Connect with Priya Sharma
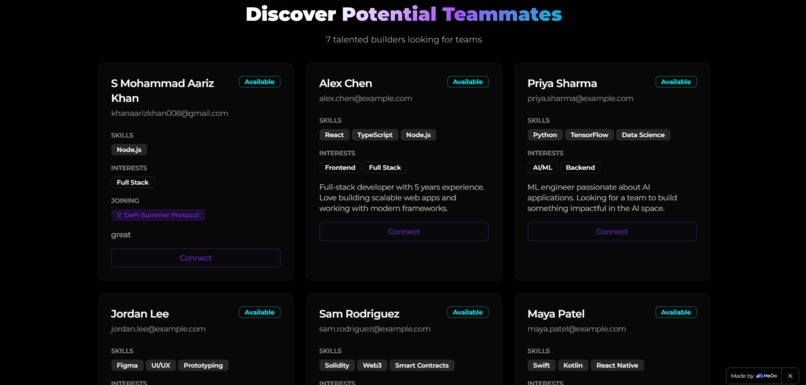Viewport: 806px width, 385px height. click(x=612, y=232)
